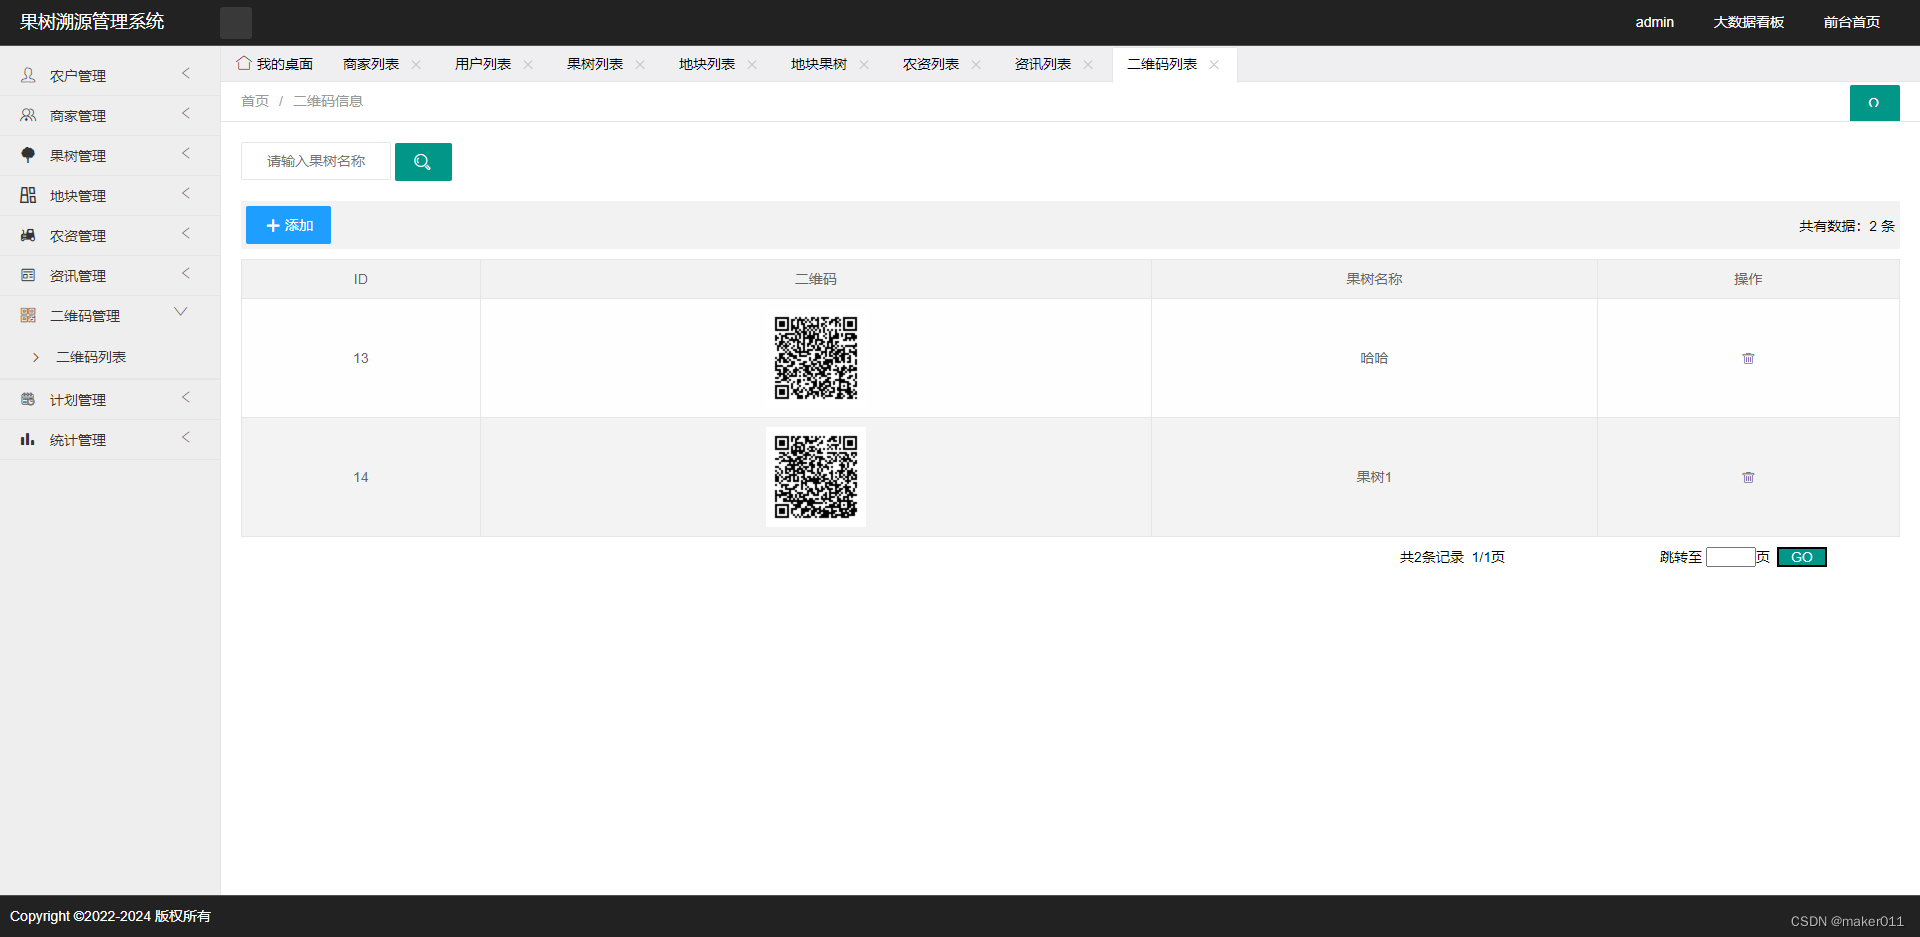Switch to the 果树列表 tab
The width and height of the screenshot is (1920, 937).
[594, 64]
